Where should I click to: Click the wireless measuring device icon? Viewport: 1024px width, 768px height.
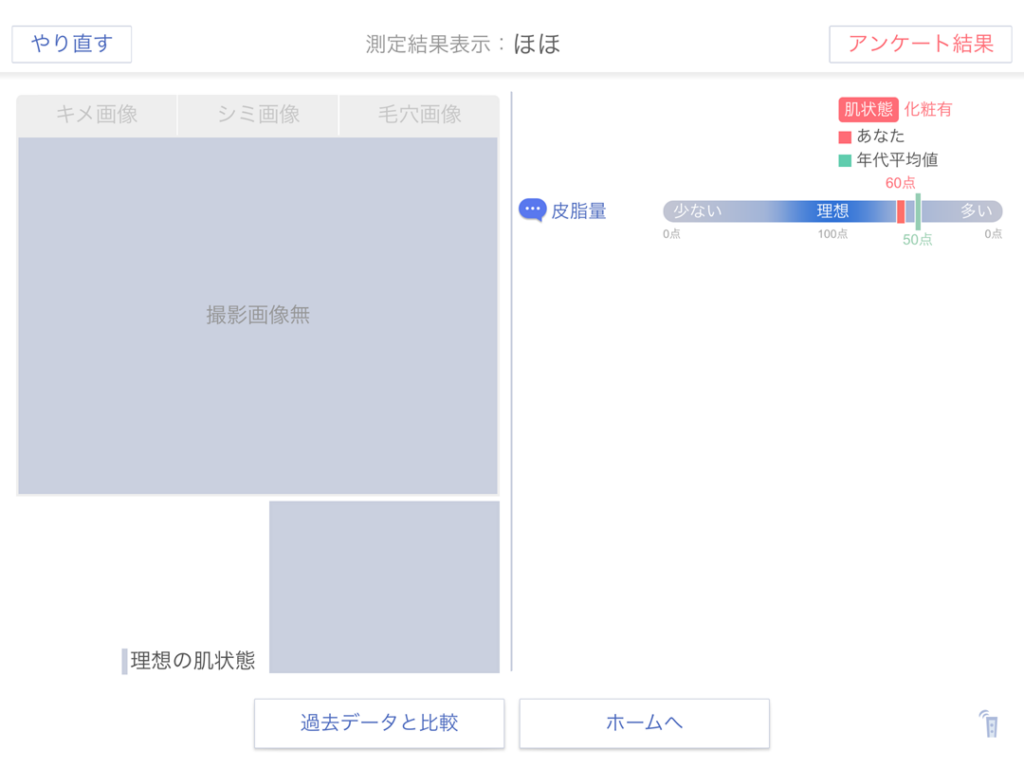[x=989, y=723]
